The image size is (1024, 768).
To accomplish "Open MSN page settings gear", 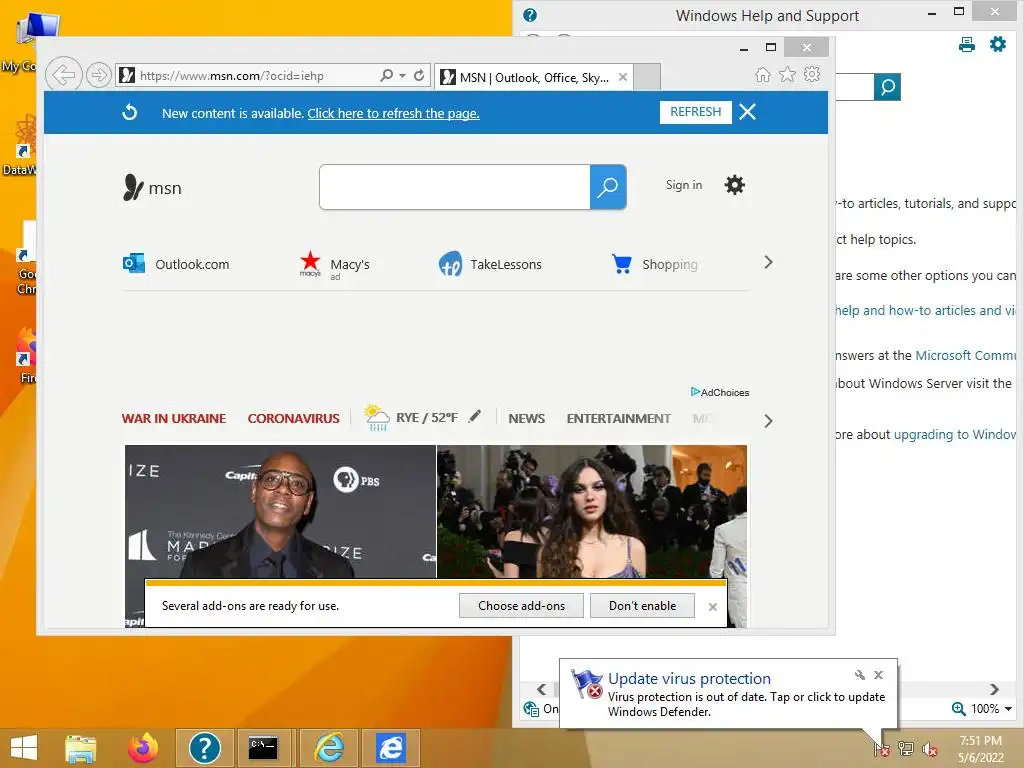I will (735, 185).
